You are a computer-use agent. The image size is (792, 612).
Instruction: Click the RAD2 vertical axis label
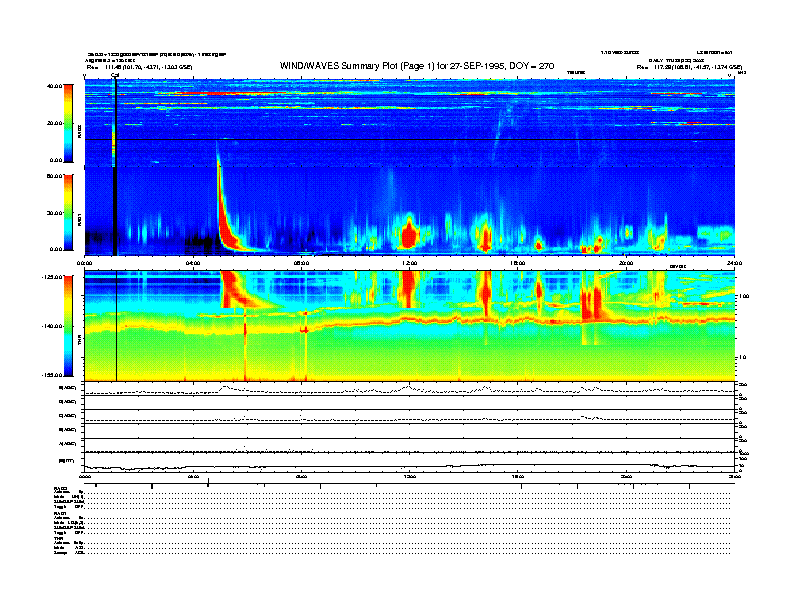pos(79,132)
